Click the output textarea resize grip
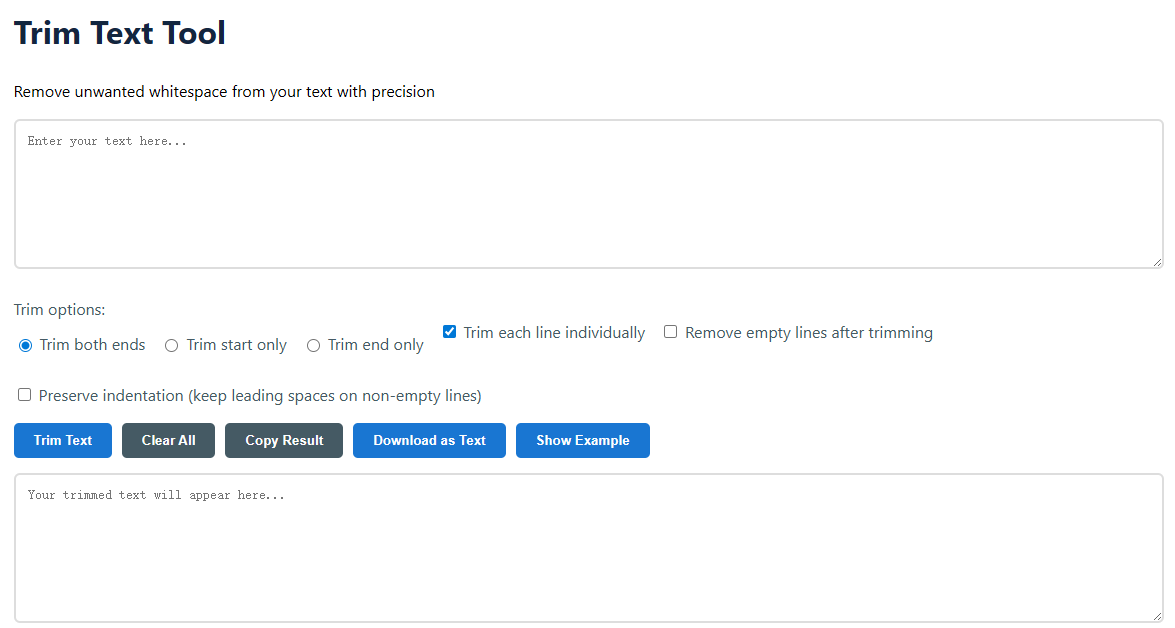The height and width of the screenshot is (628, 1175). pyautogui.click(x=1157, y=616)
